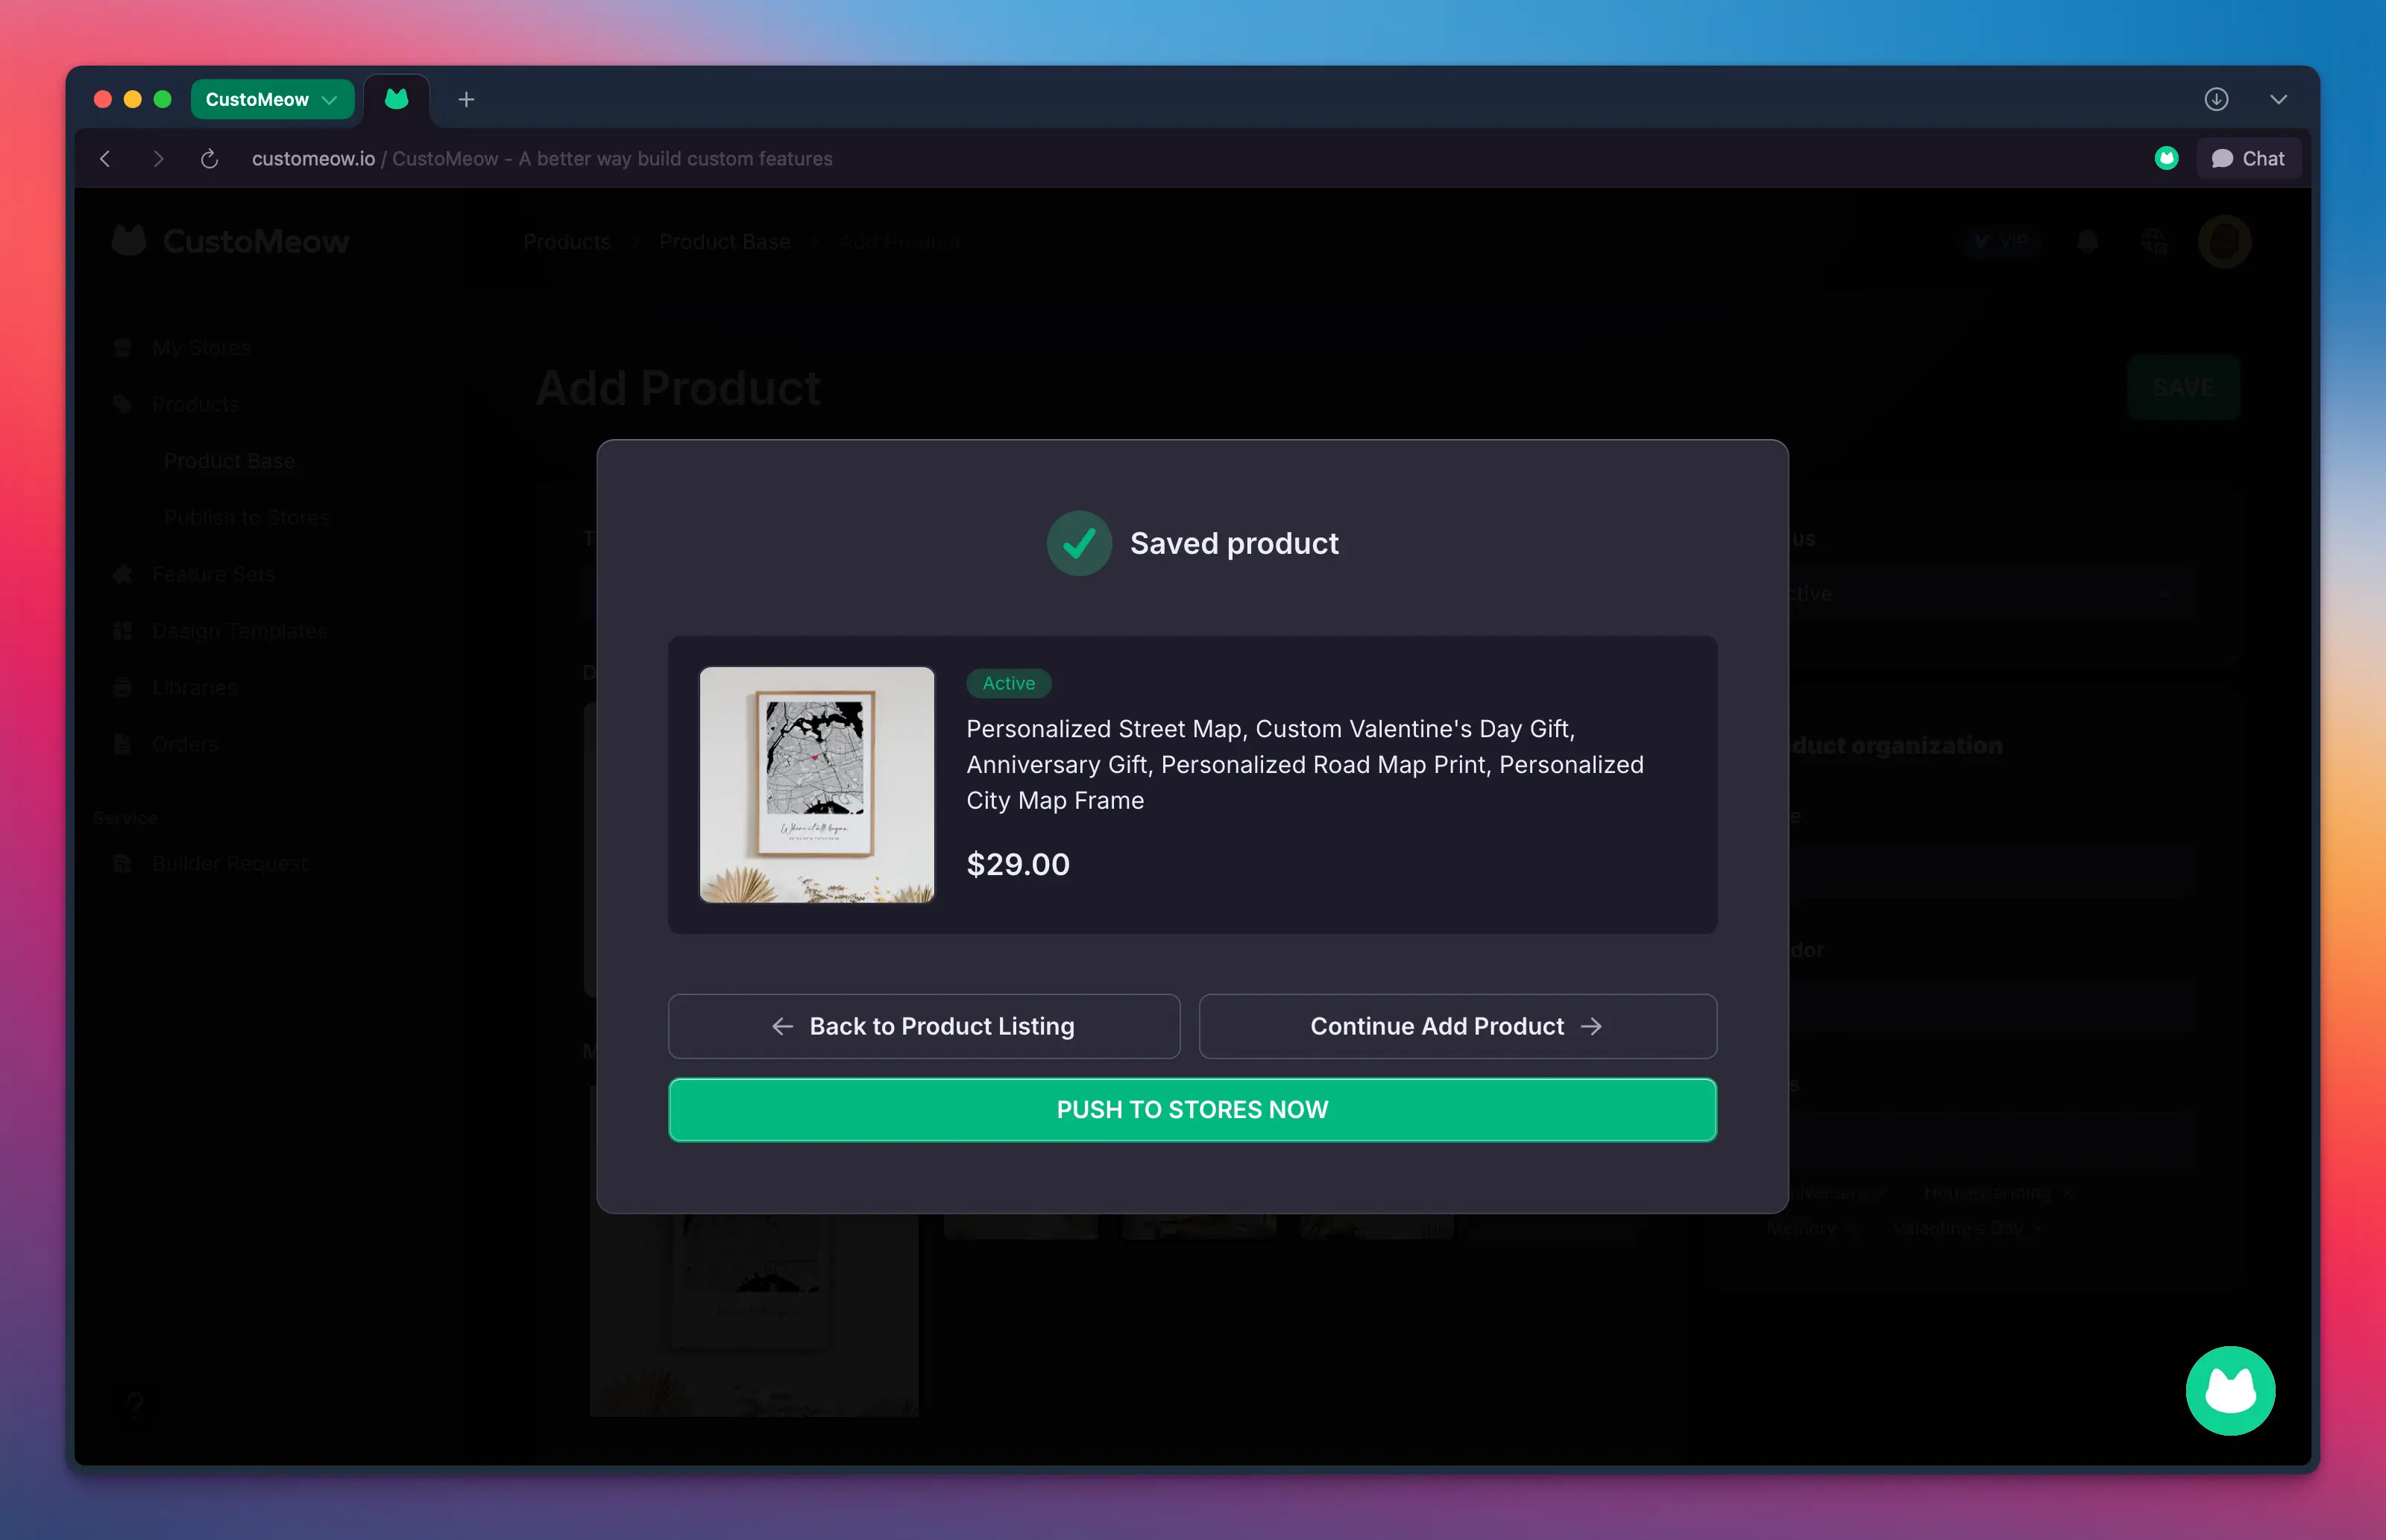Click the help question mark icon

tap(135, 1404)
